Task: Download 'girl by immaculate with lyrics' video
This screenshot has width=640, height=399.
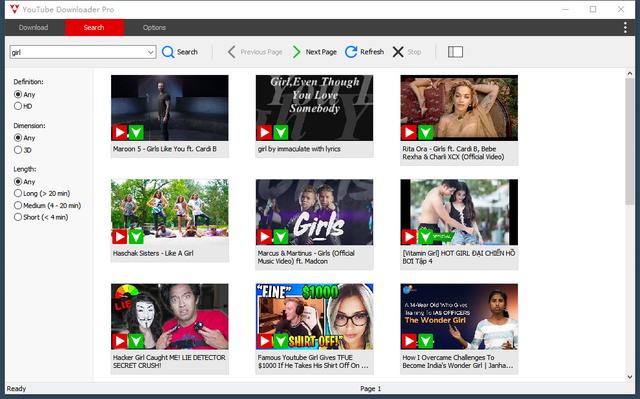Action: pos(280,132)
